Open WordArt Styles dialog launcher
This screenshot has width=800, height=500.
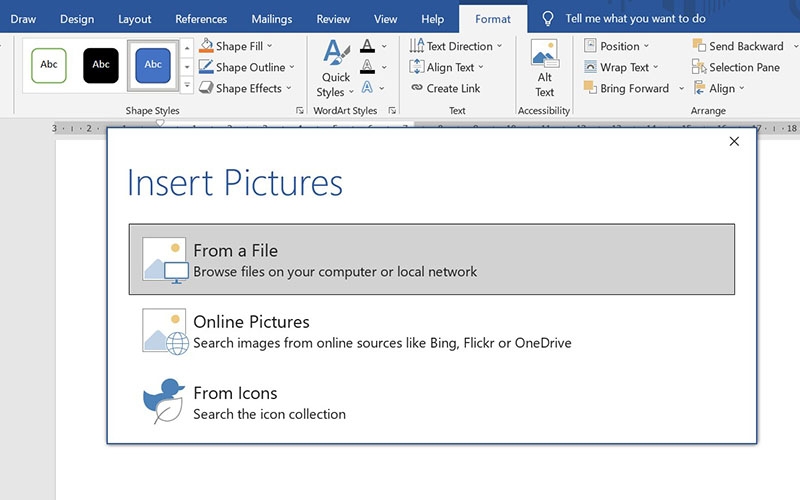[x=392, y=110]
